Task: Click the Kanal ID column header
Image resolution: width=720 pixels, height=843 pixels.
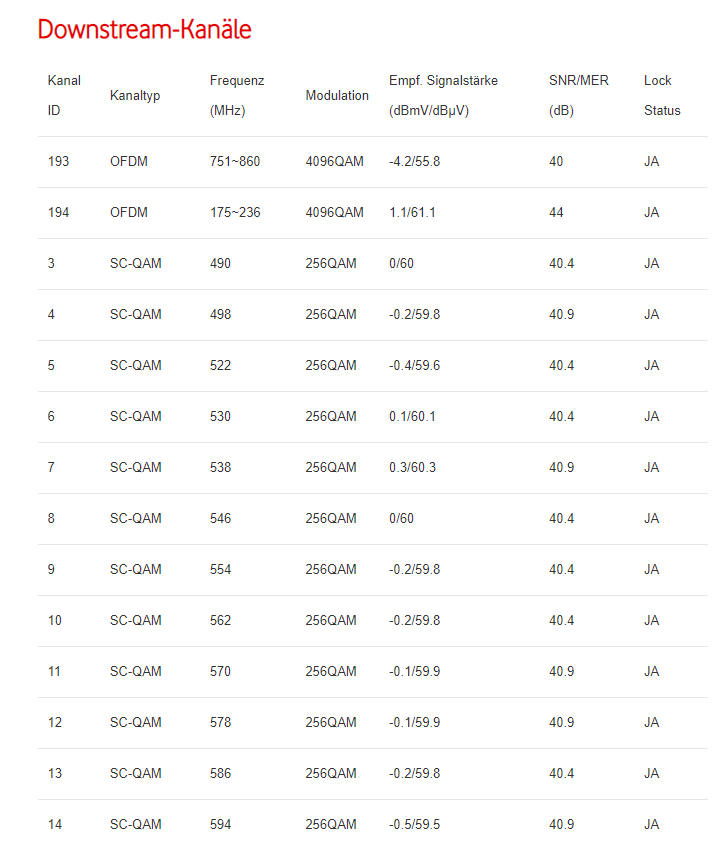Action: (64, 95)
